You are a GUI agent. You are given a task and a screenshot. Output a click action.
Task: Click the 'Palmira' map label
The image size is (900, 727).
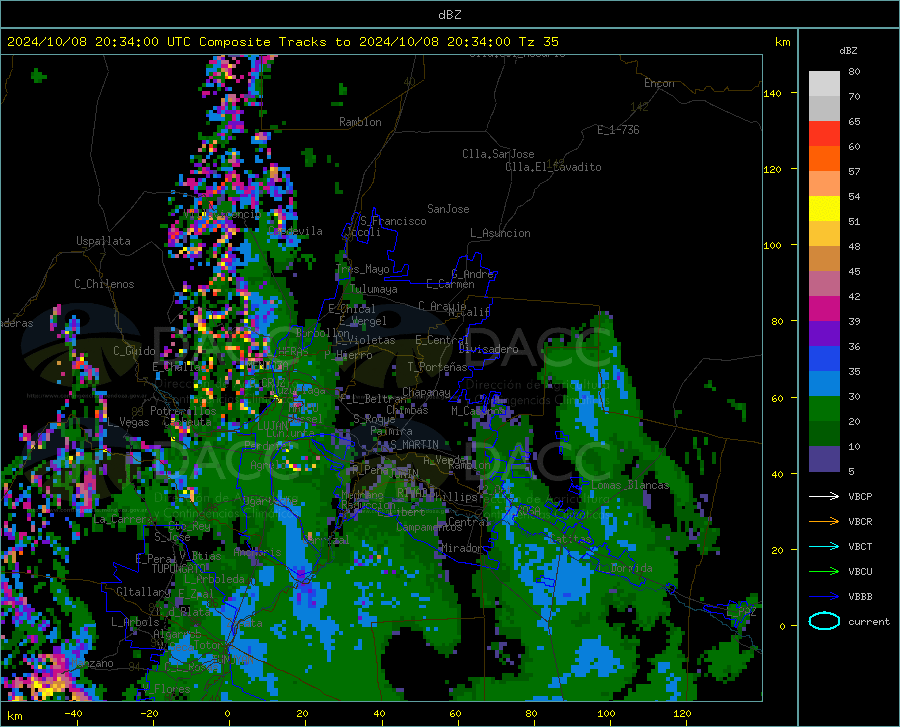(x=391, y=431)
